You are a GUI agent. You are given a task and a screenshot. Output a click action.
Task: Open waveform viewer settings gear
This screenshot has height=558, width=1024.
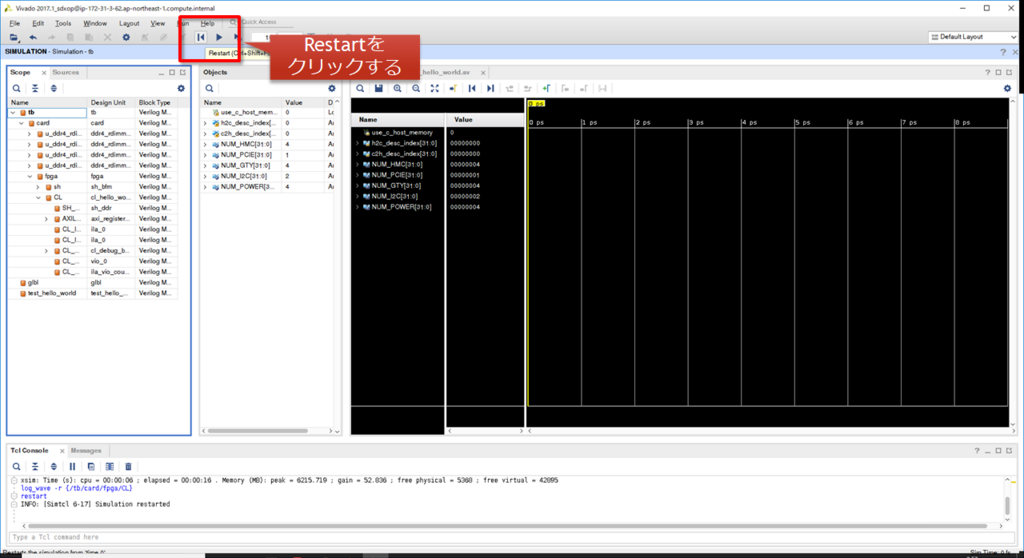(1007, 88)
